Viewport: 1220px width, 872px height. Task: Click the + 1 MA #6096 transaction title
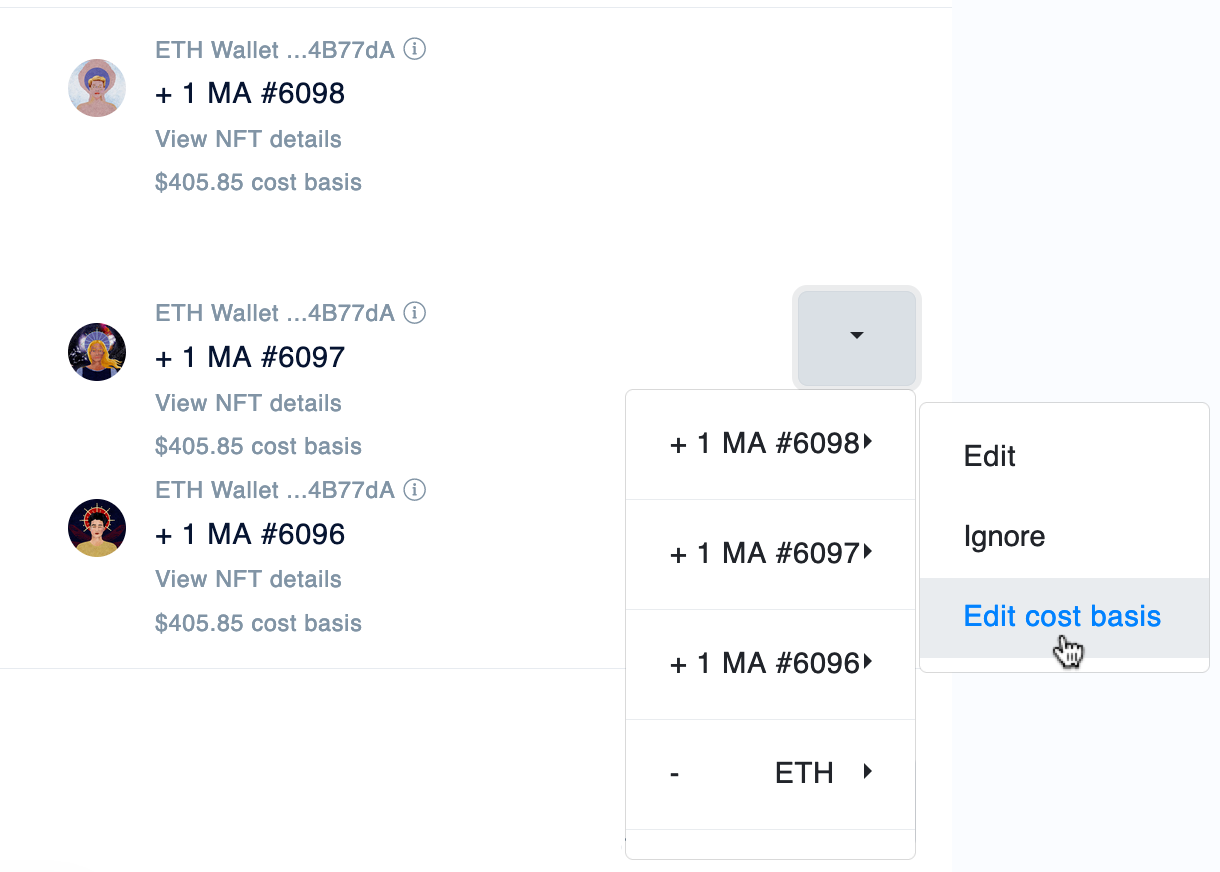click(x=250, y=534)
